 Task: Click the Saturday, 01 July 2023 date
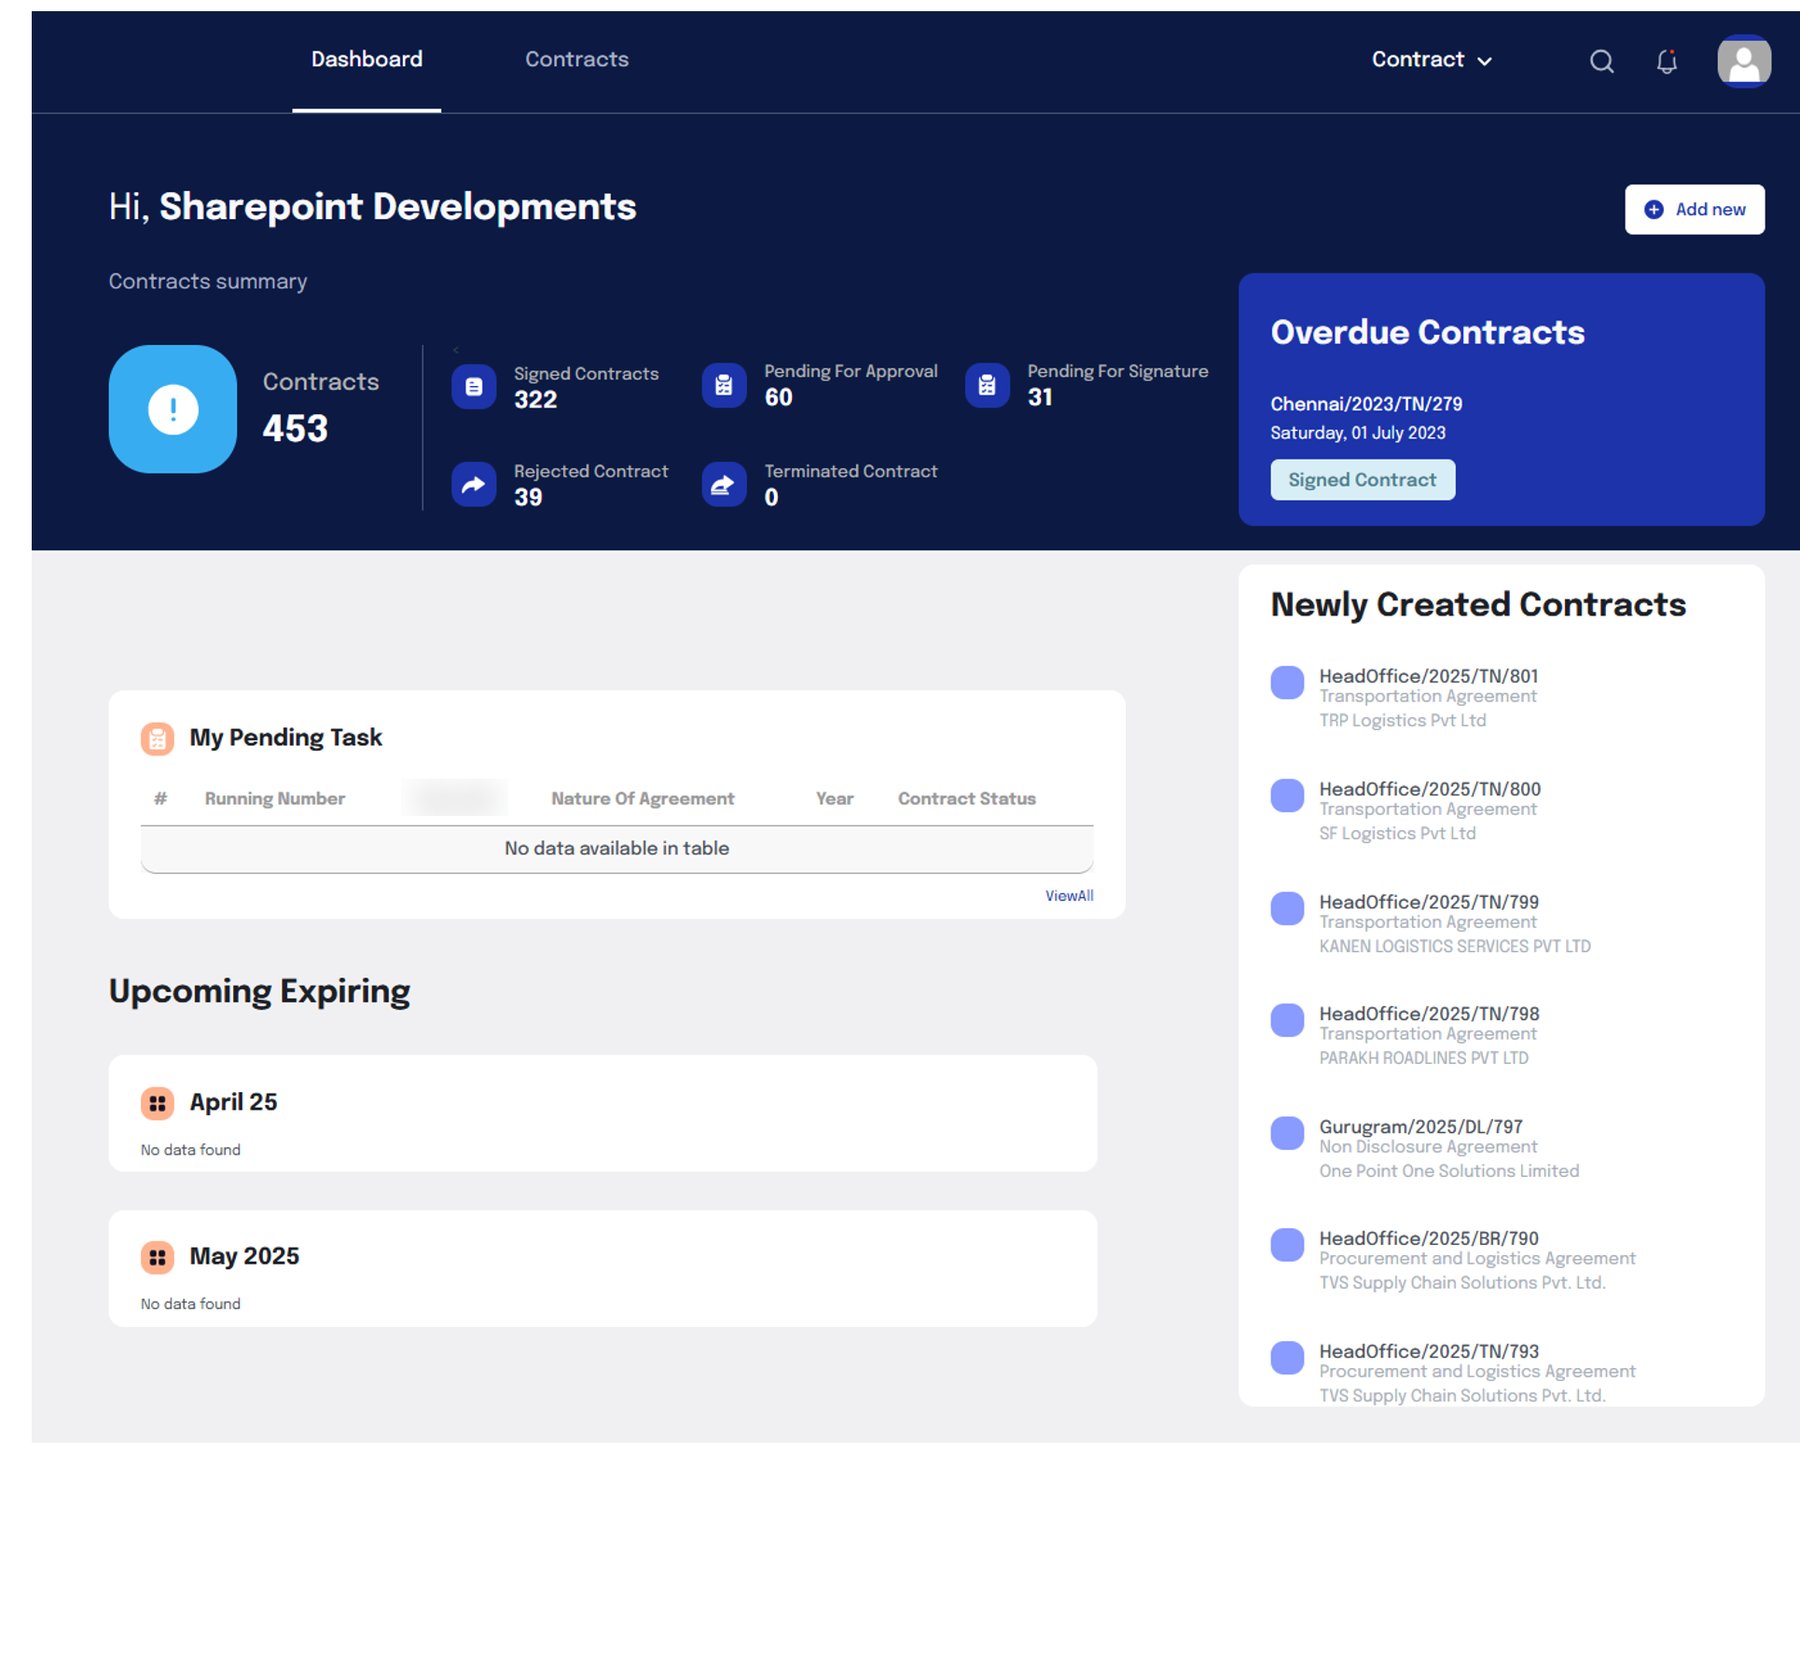(x=1357, y=433)
